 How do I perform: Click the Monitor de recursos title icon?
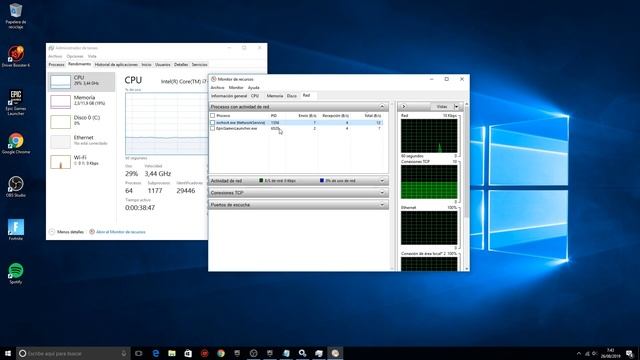tap(213, 79)
